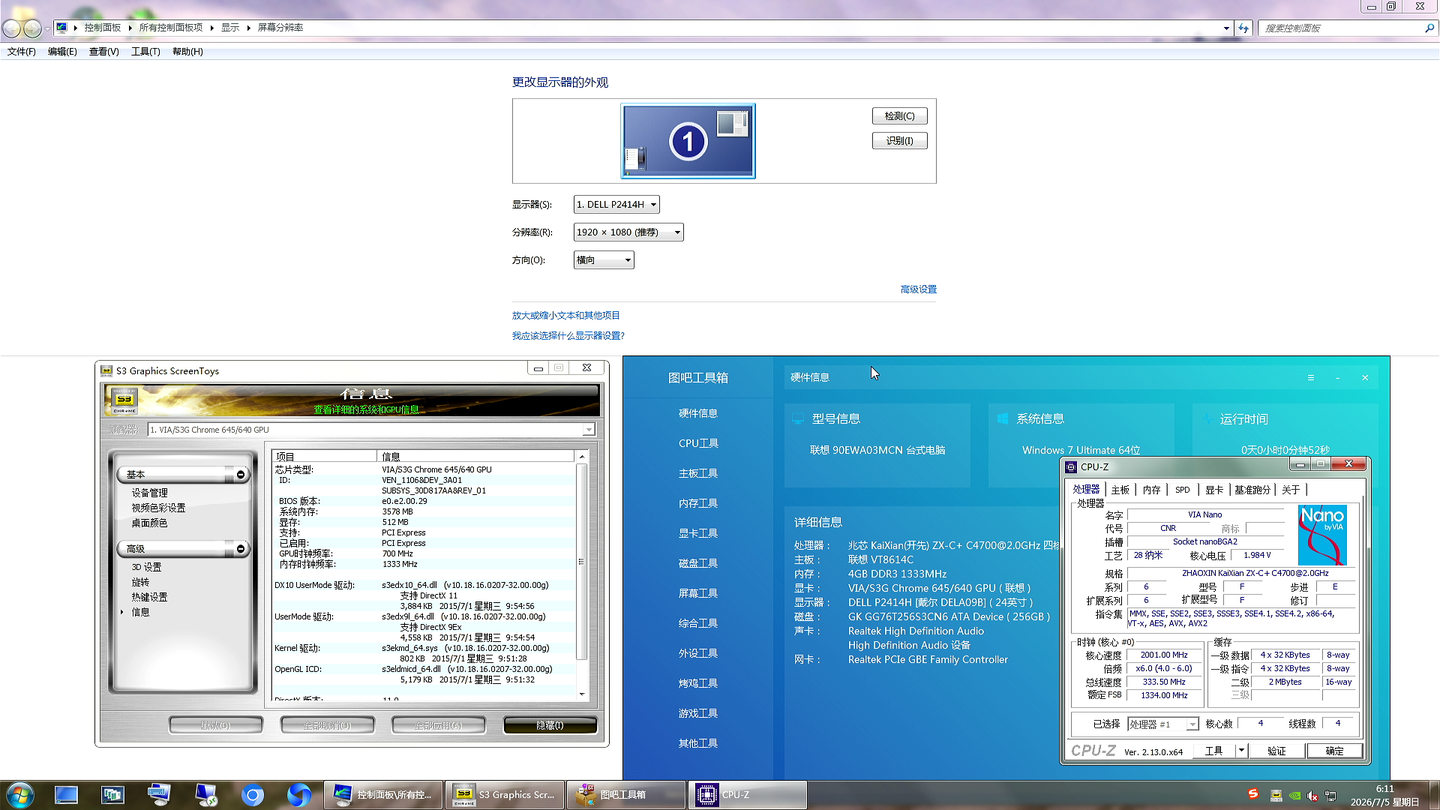Switch to the 内存 tab in CPU-Z

coord(1152,490)
